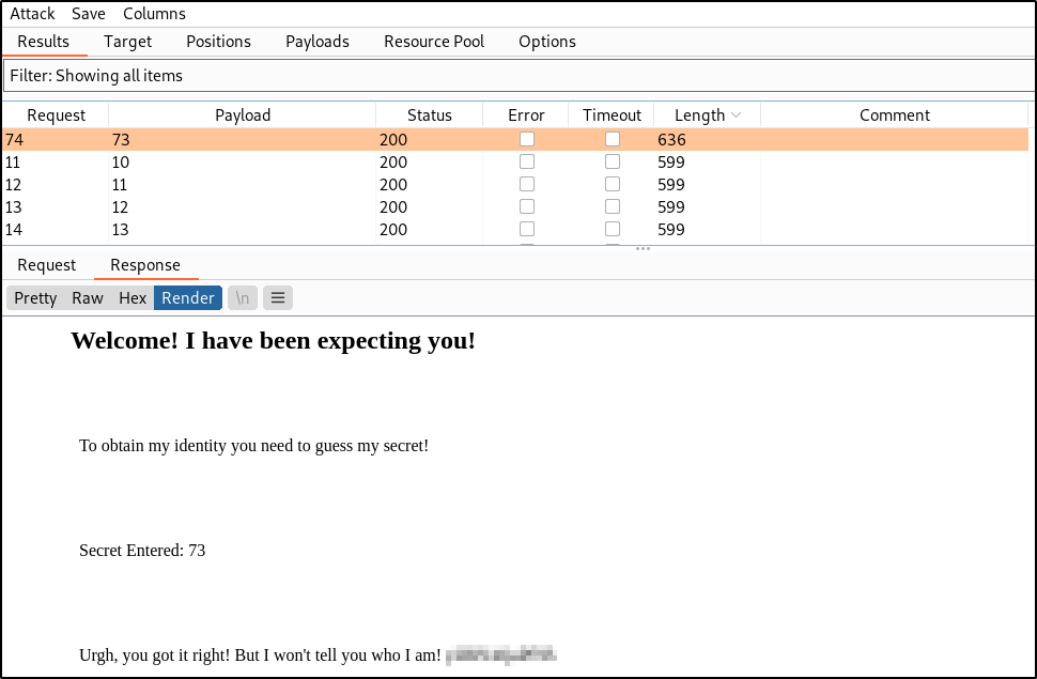The image size is (1037, 679).
Task: Switch to the Request message tab
Action: pos(46,265)
